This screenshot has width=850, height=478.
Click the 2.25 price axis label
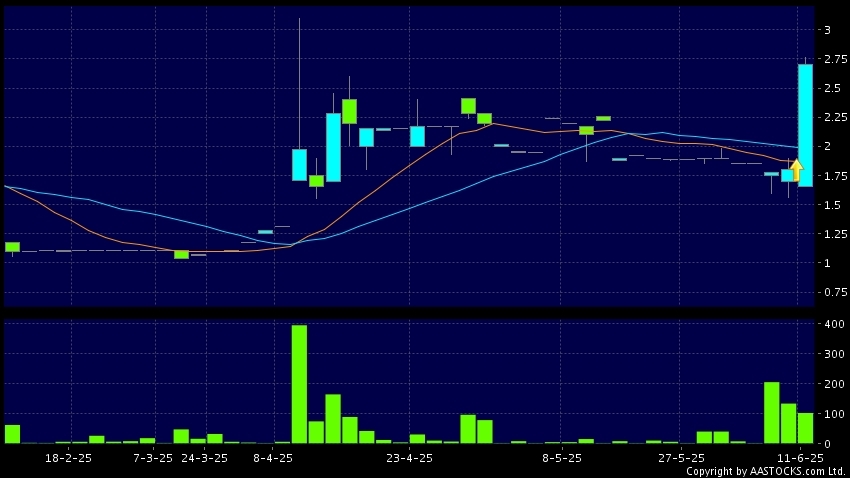[x=835, y=117]
